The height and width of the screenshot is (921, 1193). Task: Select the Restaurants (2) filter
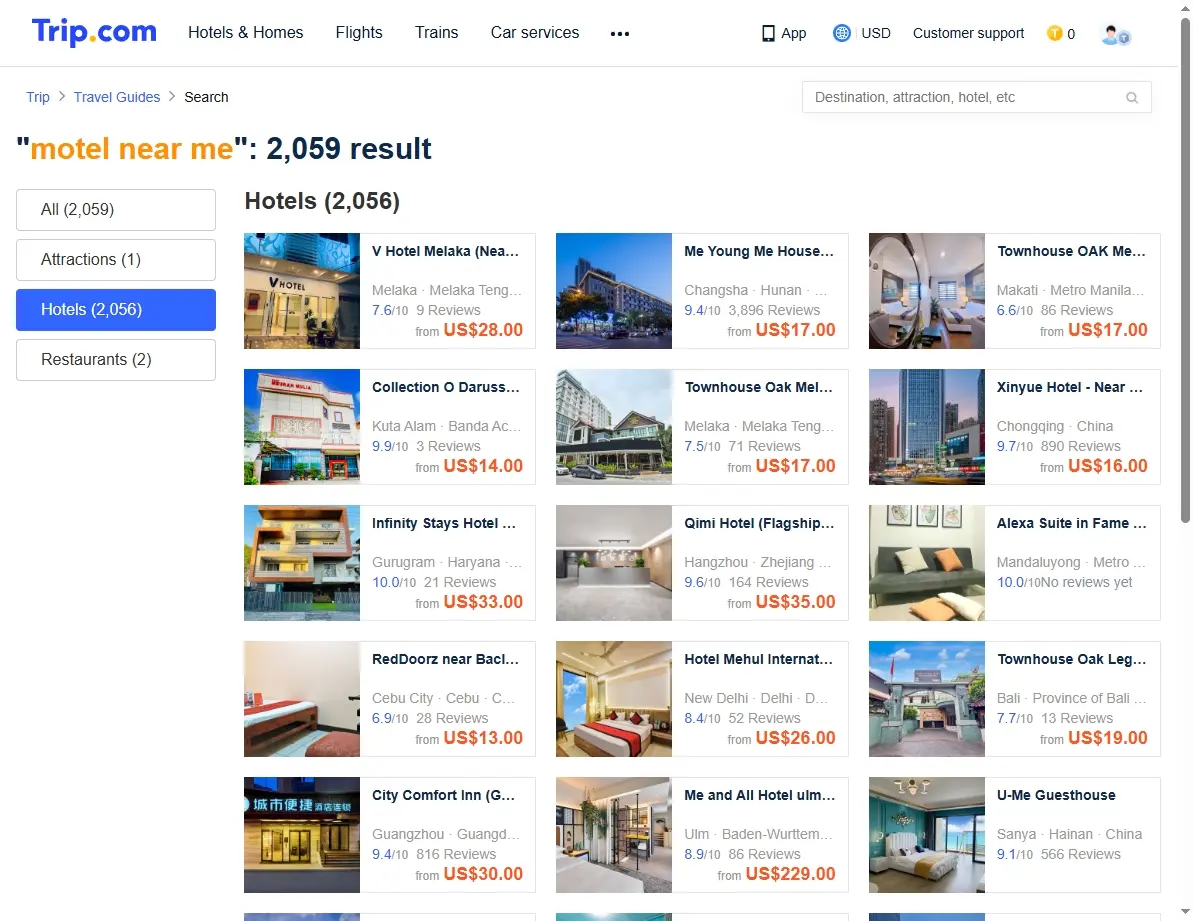coord(116,360)
